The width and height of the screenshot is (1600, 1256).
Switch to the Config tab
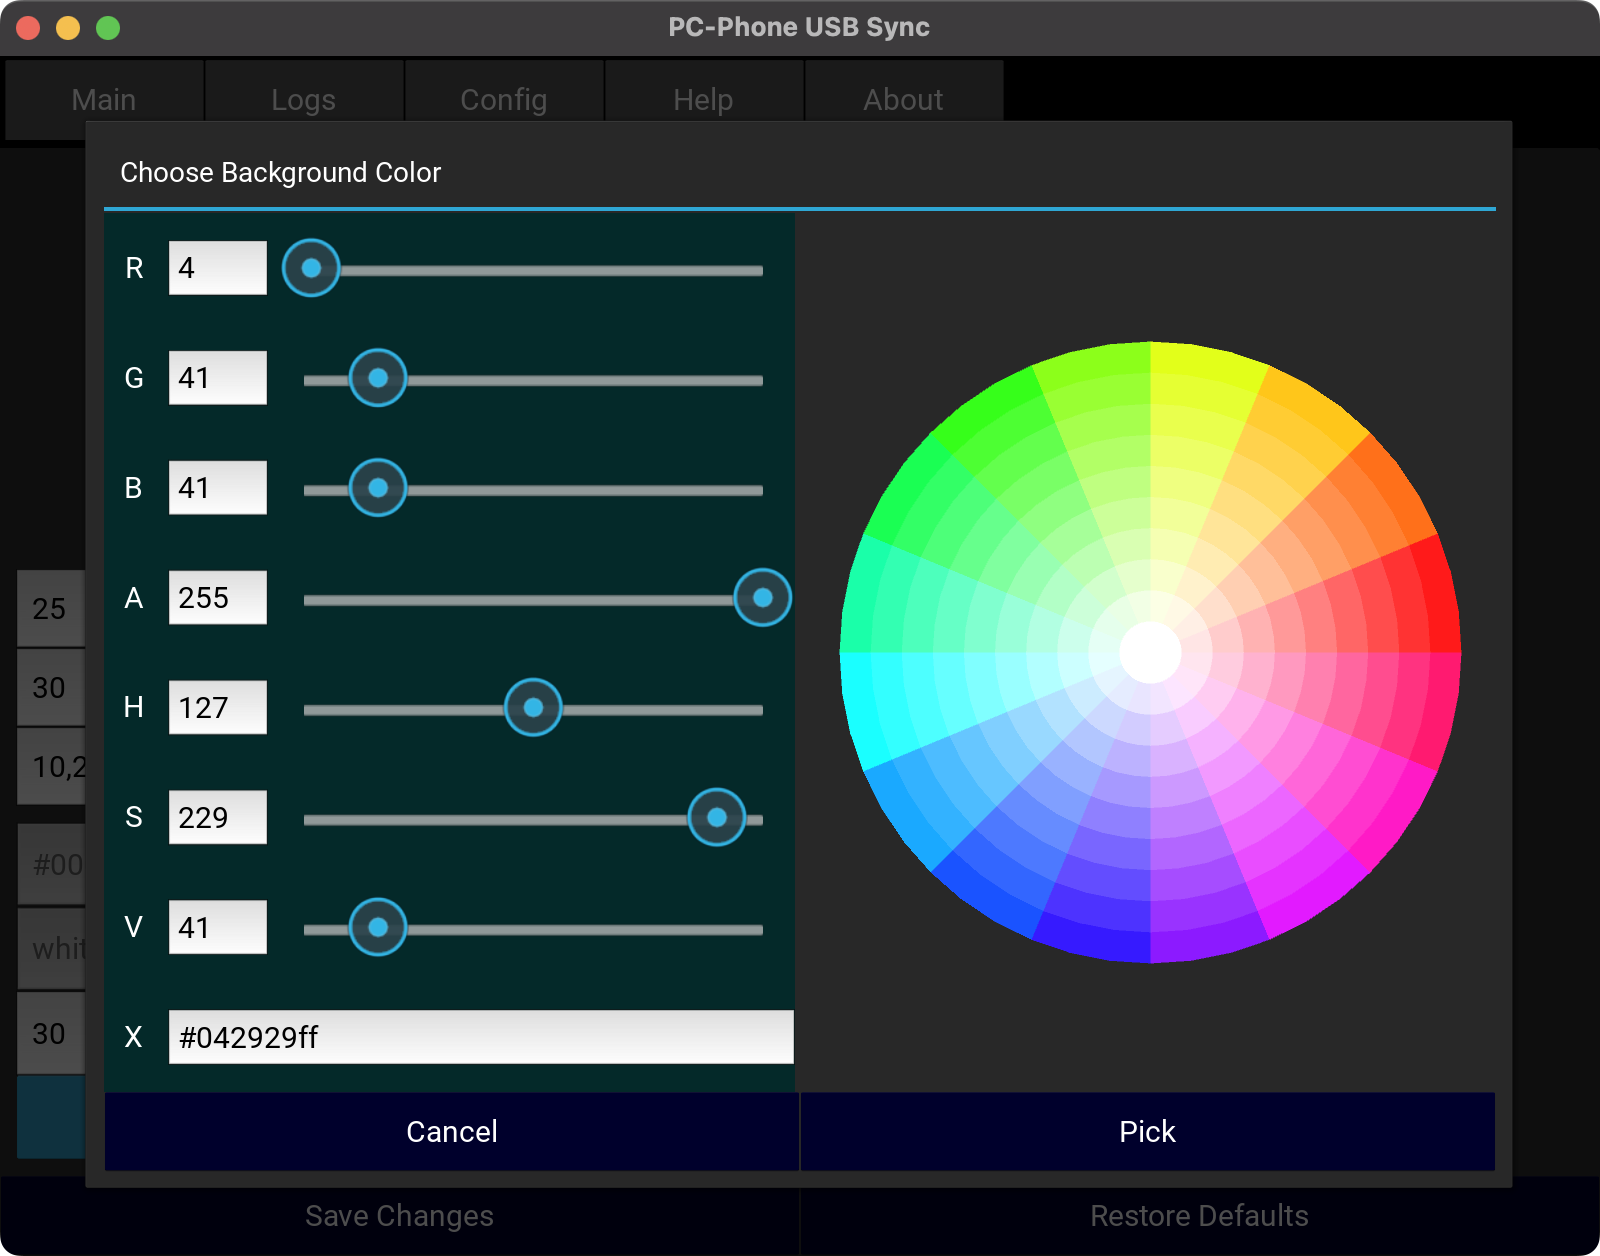click(503, 100)
